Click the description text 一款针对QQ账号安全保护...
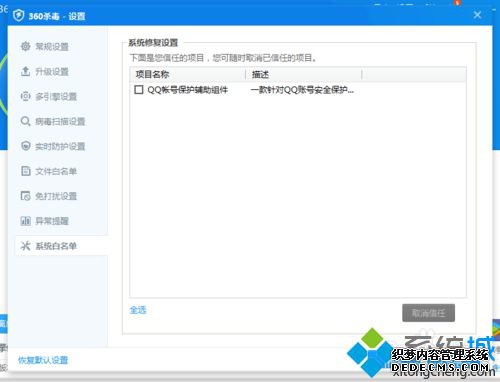 tap(302, 90)
